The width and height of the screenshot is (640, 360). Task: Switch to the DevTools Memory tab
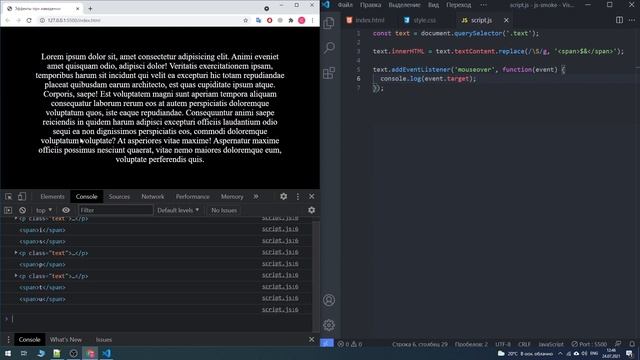pyautogui.click(x=232, y=197)
